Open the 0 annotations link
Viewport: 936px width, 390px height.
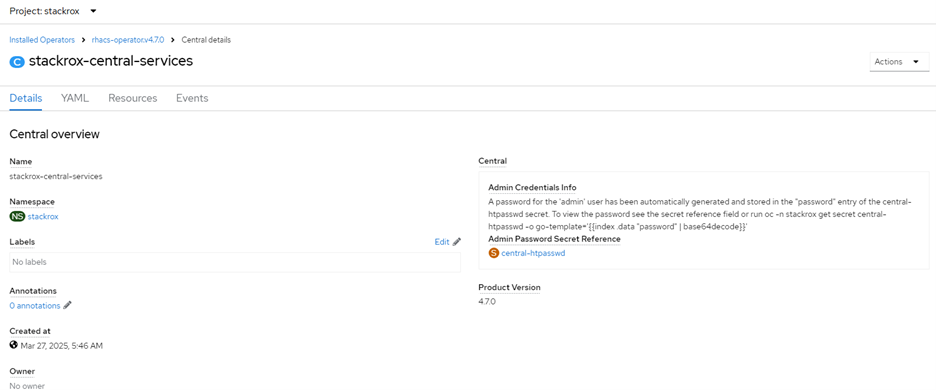click(x=35, y=306)
